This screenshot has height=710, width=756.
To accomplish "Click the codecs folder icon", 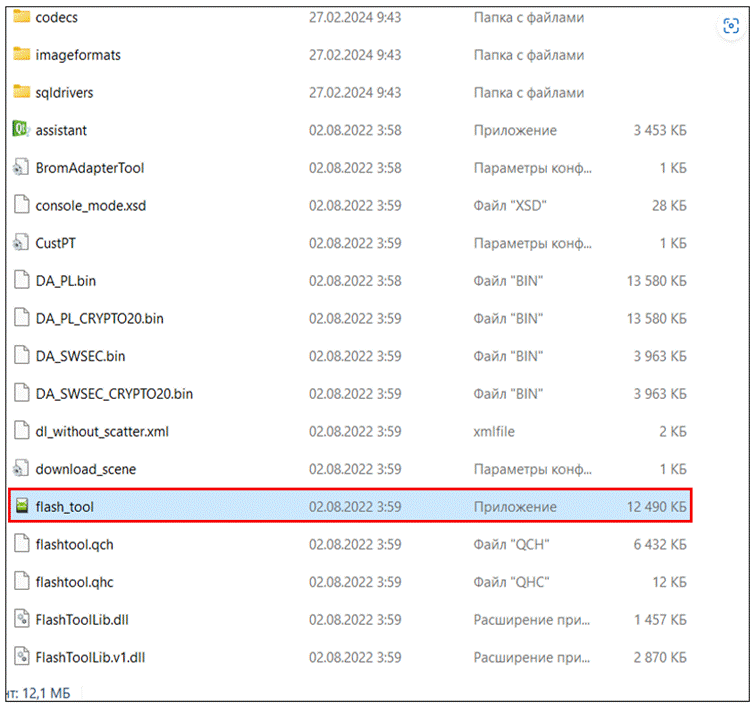I will click(x=21, y=16).
